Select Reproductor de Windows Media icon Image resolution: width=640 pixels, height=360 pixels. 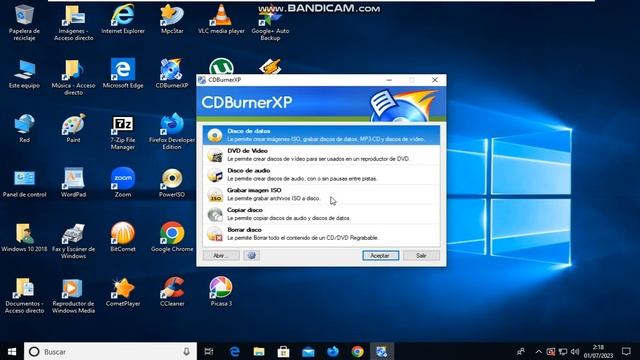73,296
